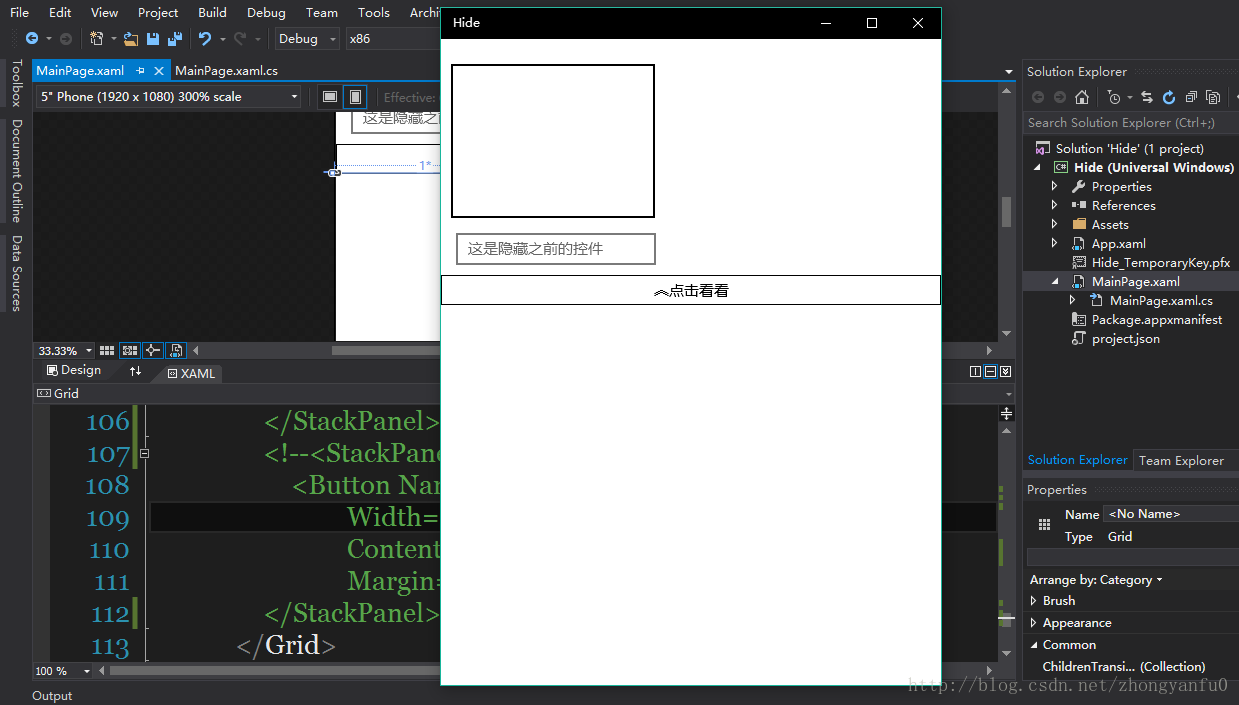Click Solution Explorer Home icon

coord(1082,97)
